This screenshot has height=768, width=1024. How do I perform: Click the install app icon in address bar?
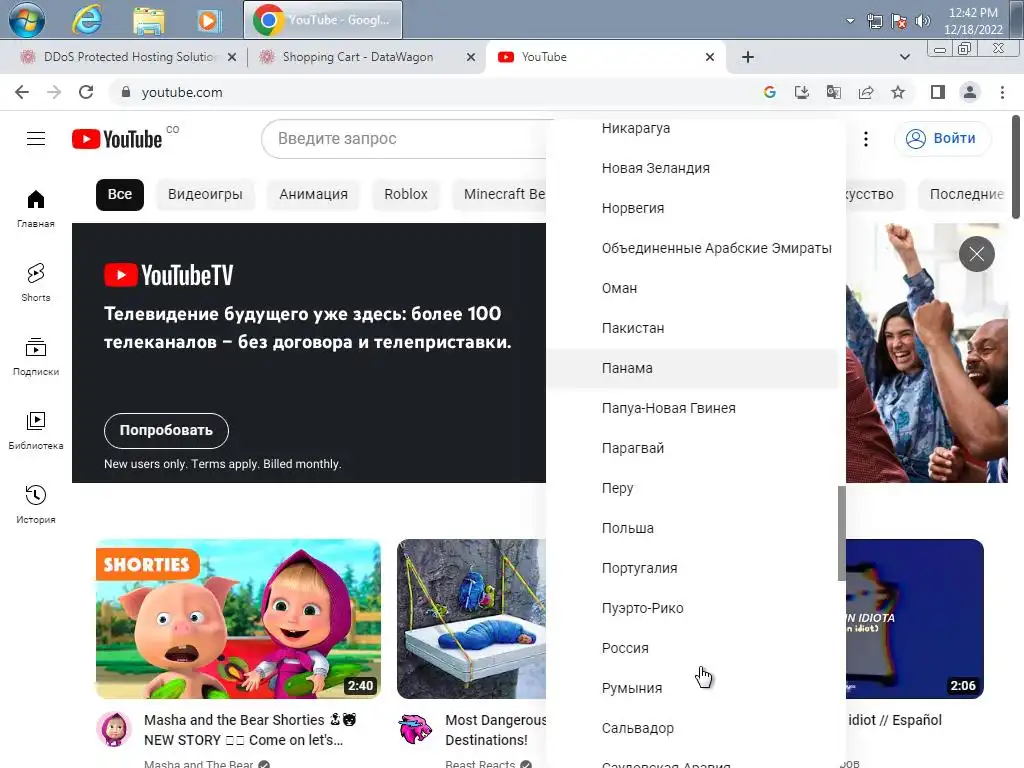click(802, 92)
